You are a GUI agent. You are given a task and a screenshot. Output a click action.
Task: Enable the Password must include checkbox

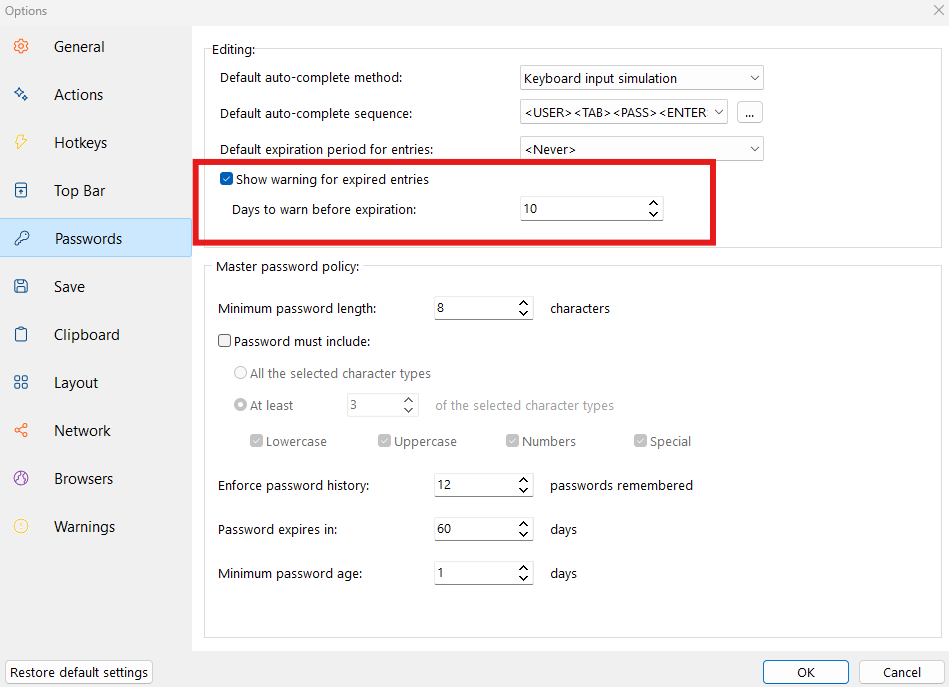click(225, 341)
